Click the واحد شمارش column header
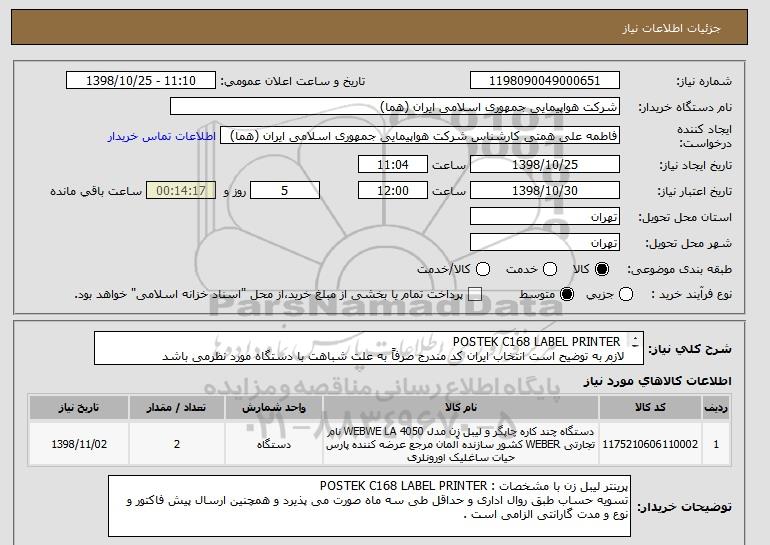770x545 pixels. 274,408
